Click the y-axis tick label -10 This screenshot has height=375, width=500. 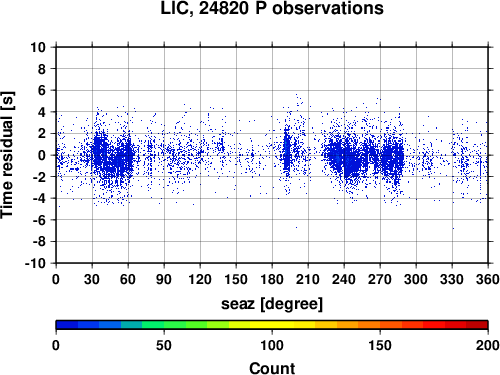35,263
